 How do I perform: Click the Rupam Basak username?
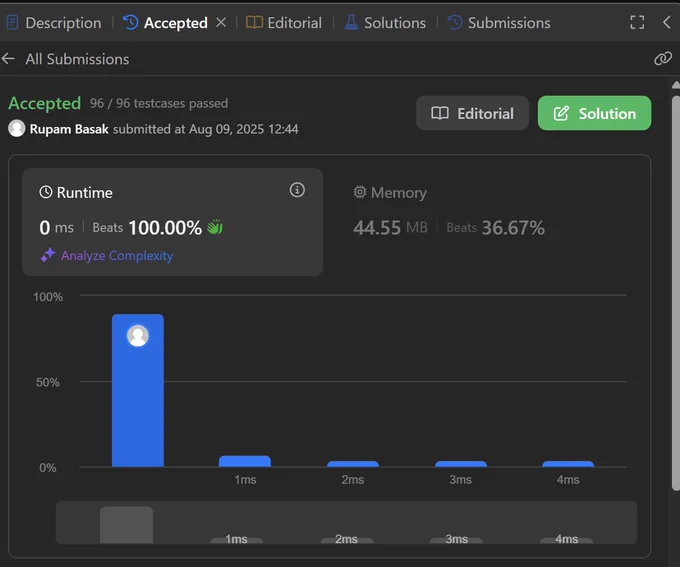coord(69,129)
